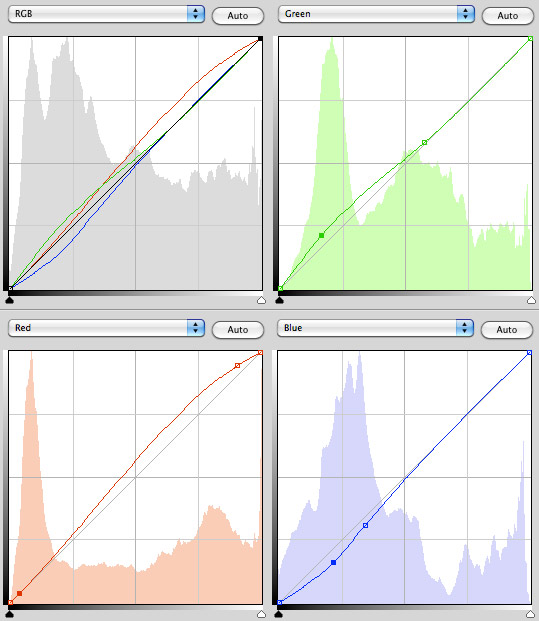The image size is (539, 621).
Task: Open the Green channel dropdown
Action: [376, 14]
